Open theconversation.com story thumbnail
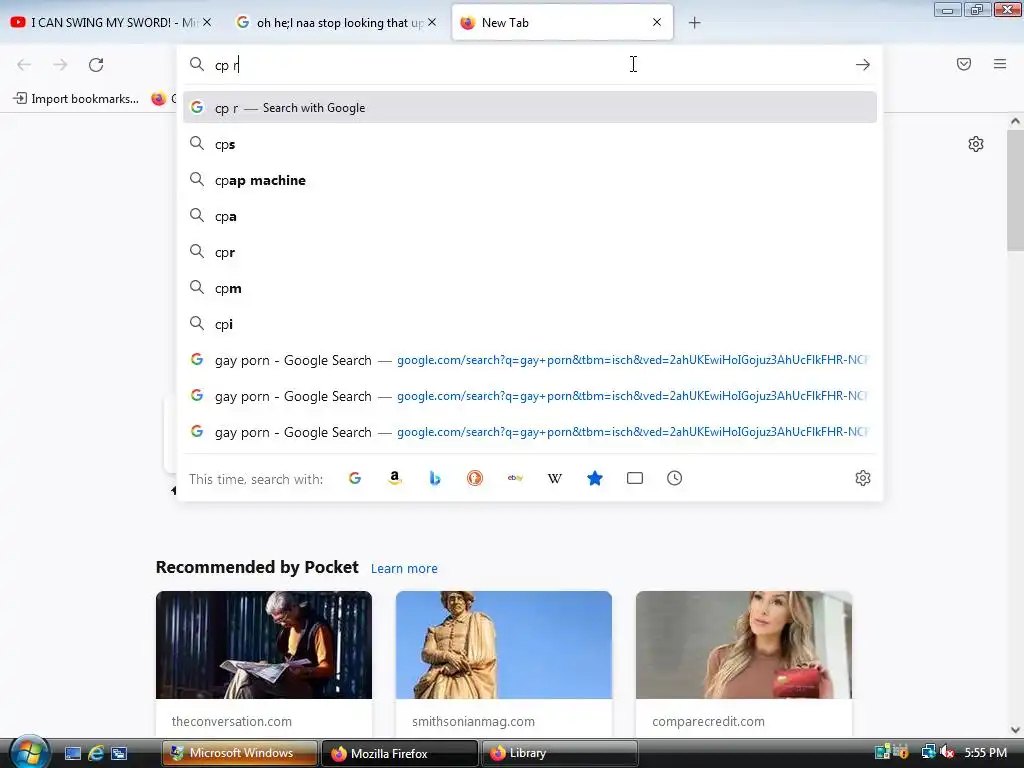Screen dimensions: 1024x768 [264, 645]
